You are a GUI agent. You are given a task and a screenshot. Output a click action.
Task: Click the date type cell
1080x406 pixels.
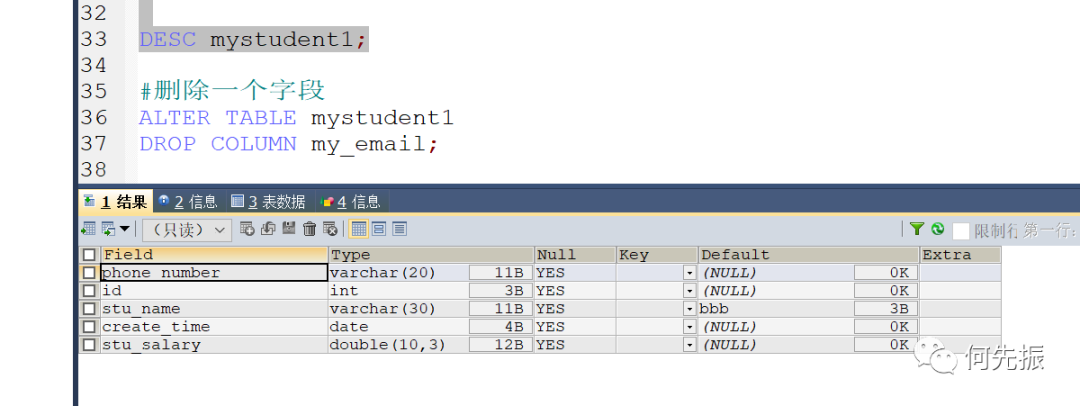pos(398,327)
